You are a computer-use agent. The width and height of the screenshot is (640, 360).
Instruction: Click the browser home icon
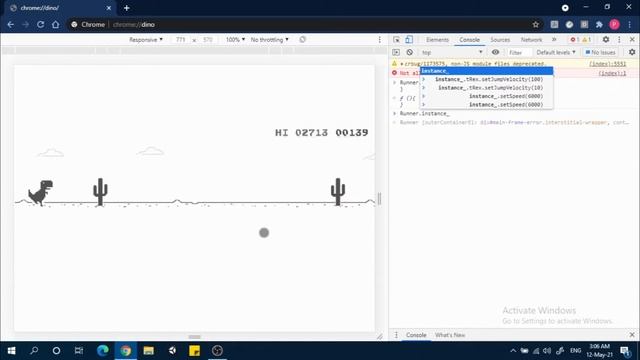pyautogui.click(x=56, y=24)
